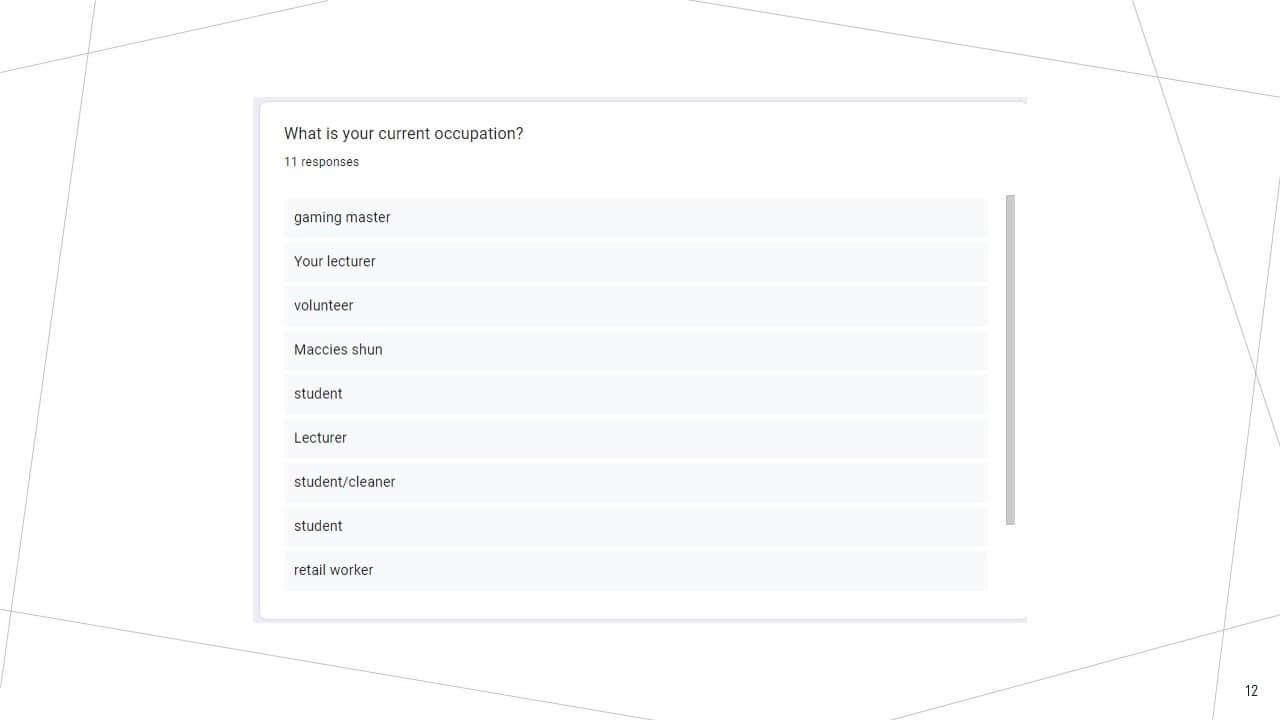
Task: Click the slide number 12
Action: (x=1251, y=691)
